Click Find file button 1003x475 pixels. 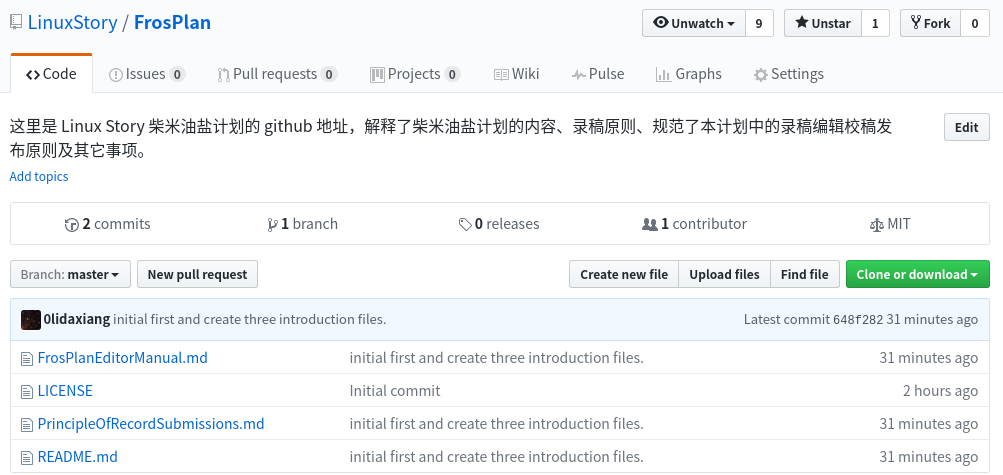point(805,274)
